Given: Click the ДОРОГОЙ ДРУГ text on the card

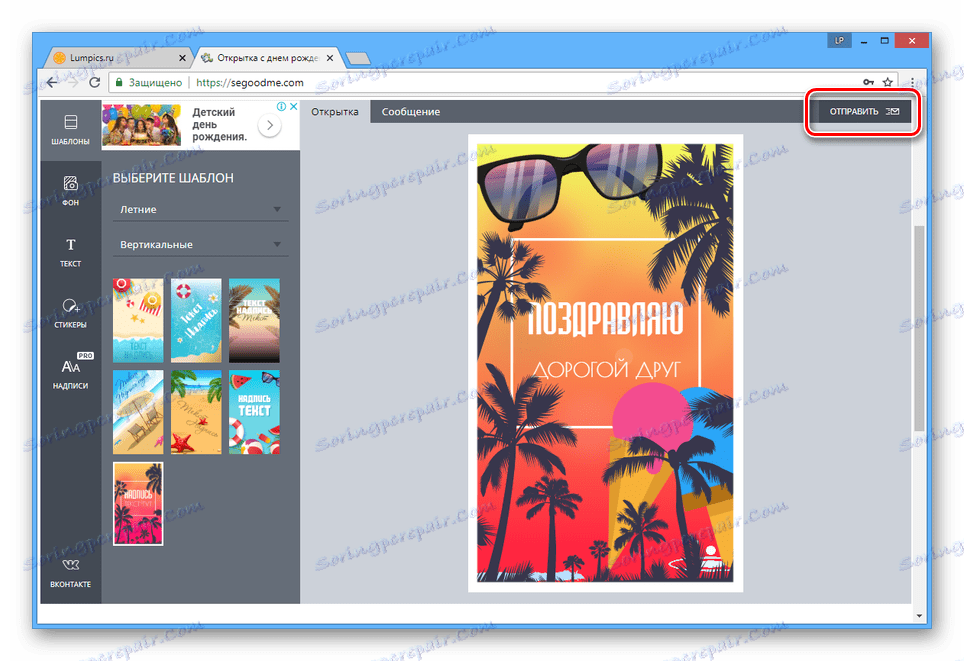Looking at the screenshot, I should click(x=606, y=369).
